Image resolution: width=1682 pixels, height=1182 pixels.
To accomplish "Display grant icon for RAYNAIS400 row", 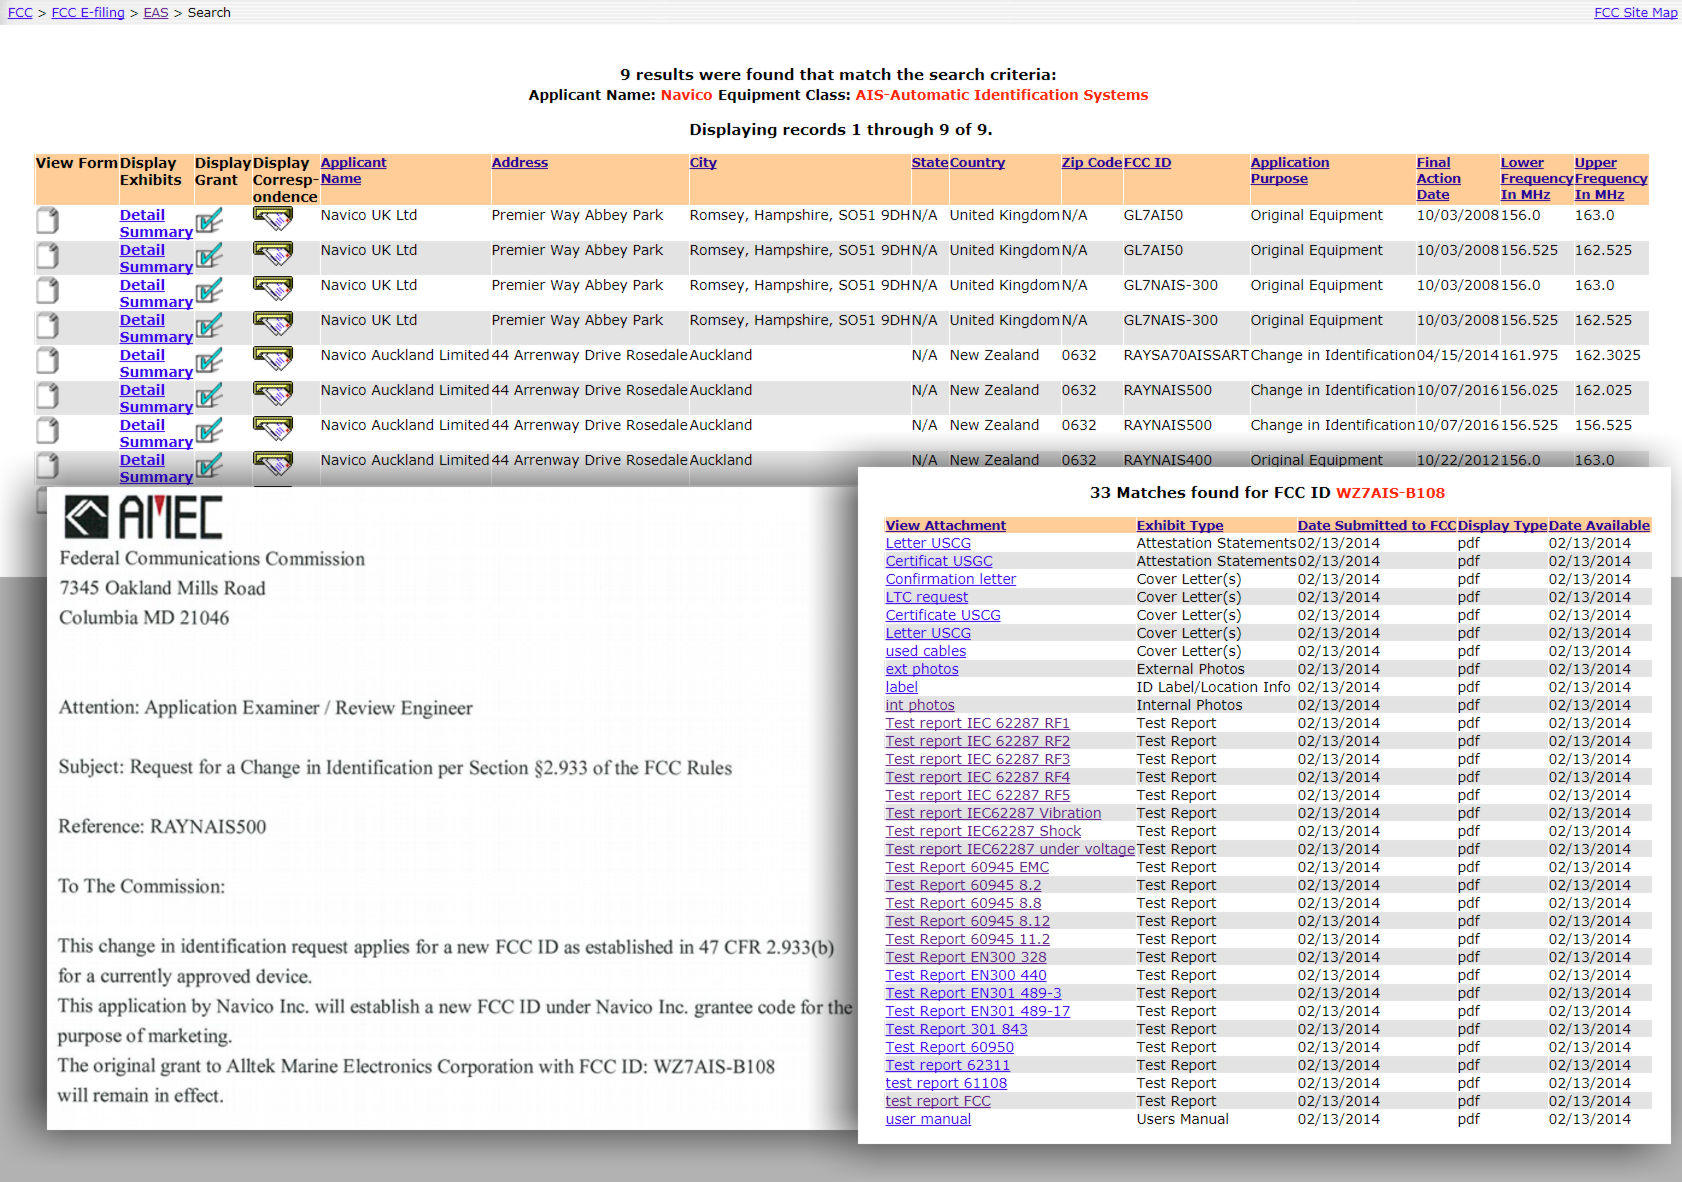I will click(209, 466).
